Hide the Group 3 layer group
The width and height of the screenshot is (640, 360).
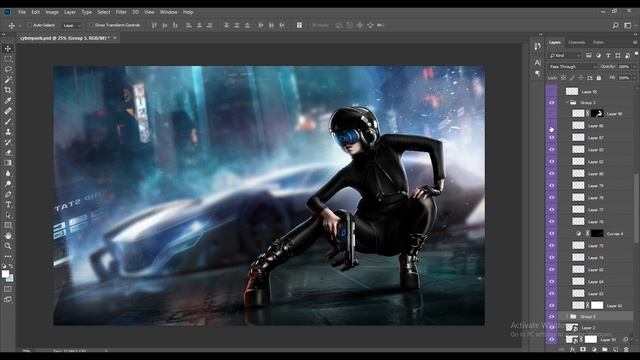(551, 102)
